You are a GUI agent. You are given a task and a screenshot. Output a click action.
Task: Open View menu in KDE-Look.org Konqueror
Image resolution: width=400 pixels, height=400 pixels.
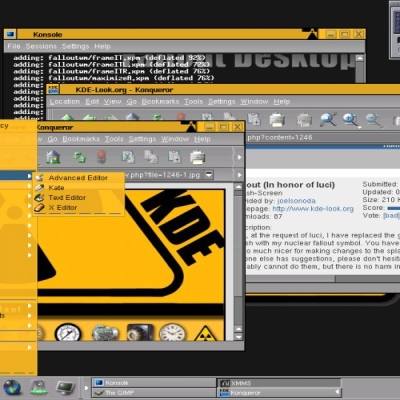112,101
